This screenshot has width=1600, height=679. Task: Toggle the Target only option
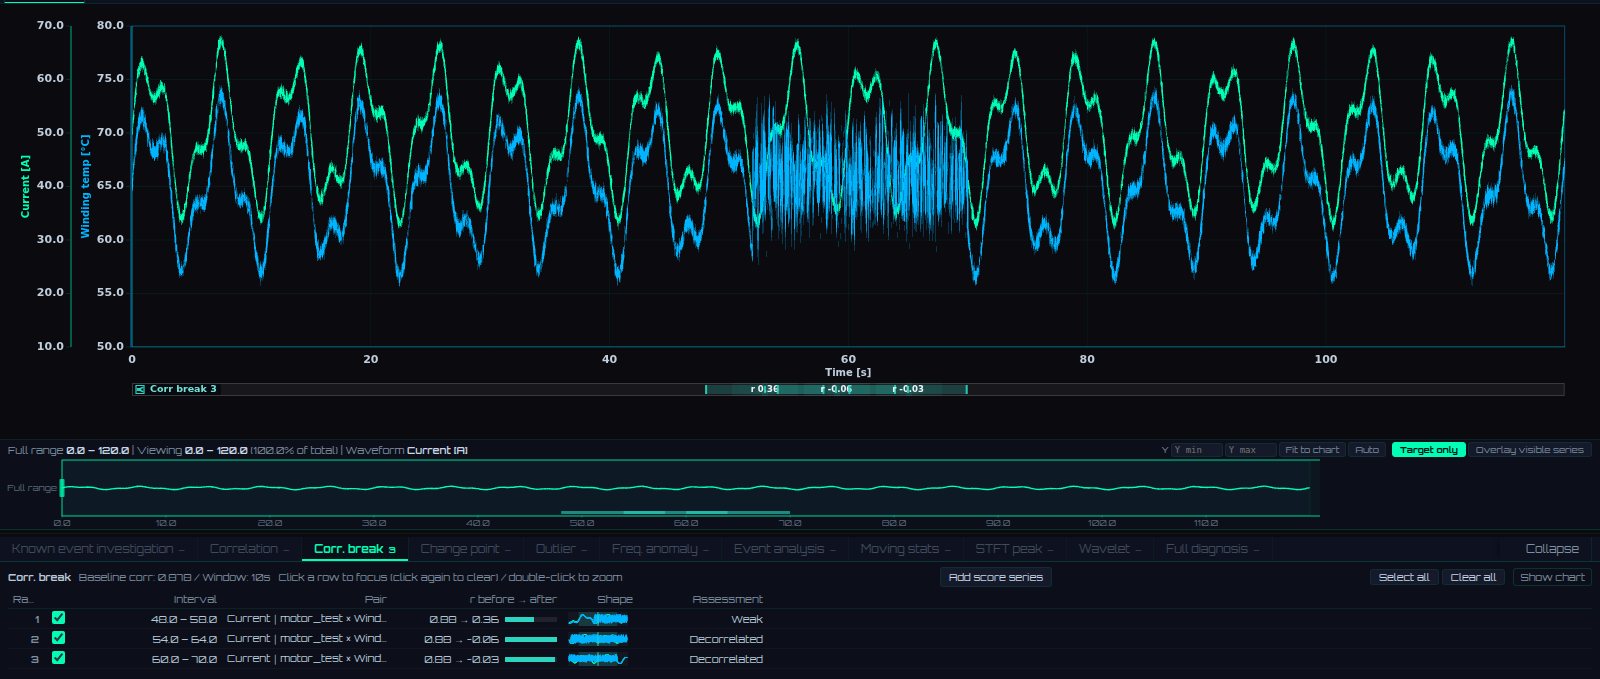point(1428,450)
